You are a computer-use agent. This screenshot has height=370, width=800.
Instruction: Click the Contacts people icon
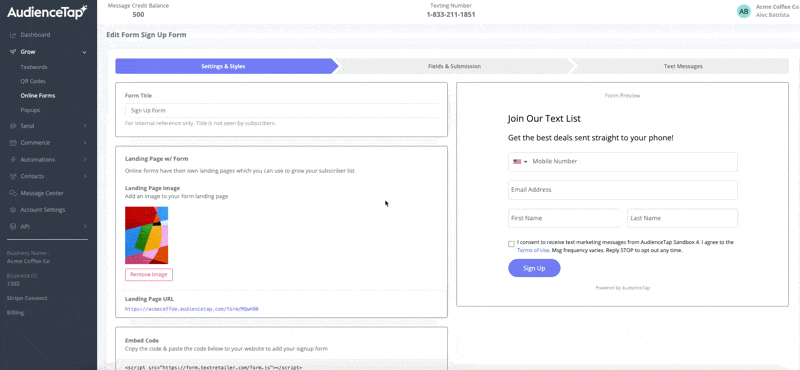tap(13, 177)
